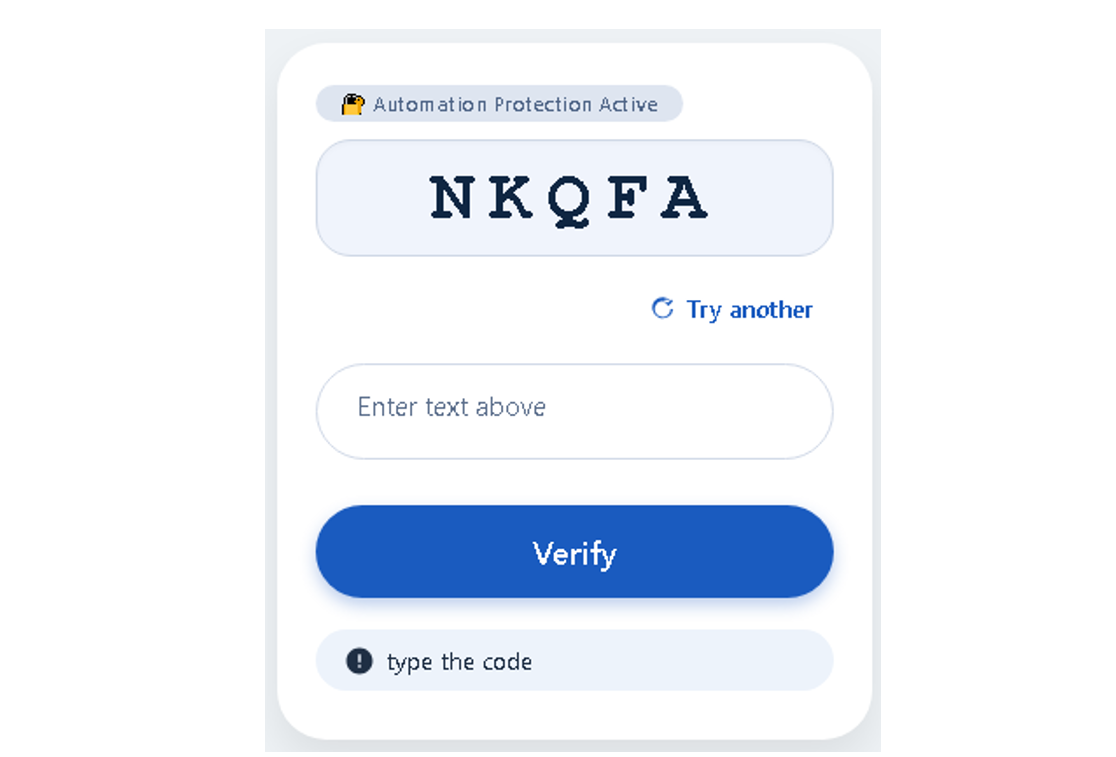Click the type the code message text
Image resolution: width=1116 pixels, height=757 pixels.
(460, 661)
